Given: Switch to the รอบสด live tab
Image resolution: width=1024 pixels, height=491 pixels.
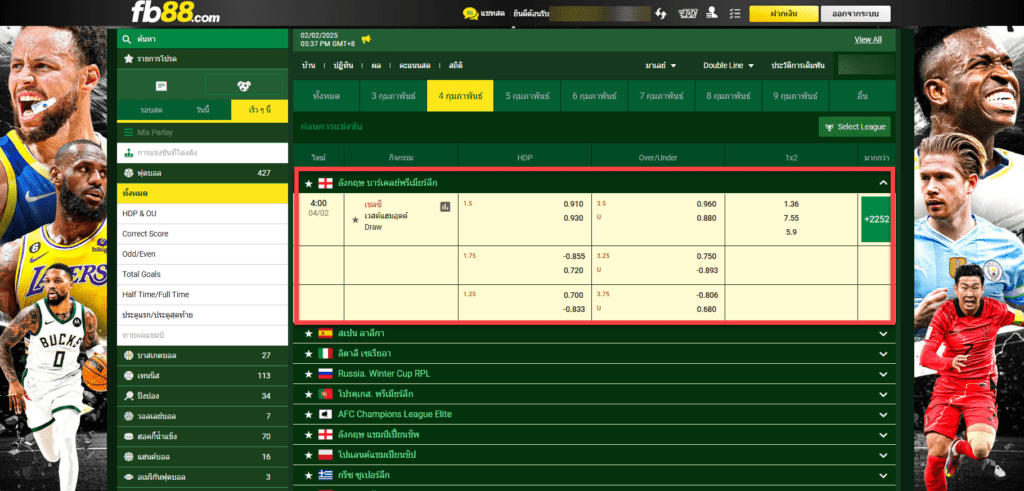Looking at the screenshot, I should click(x=151, y=110).
